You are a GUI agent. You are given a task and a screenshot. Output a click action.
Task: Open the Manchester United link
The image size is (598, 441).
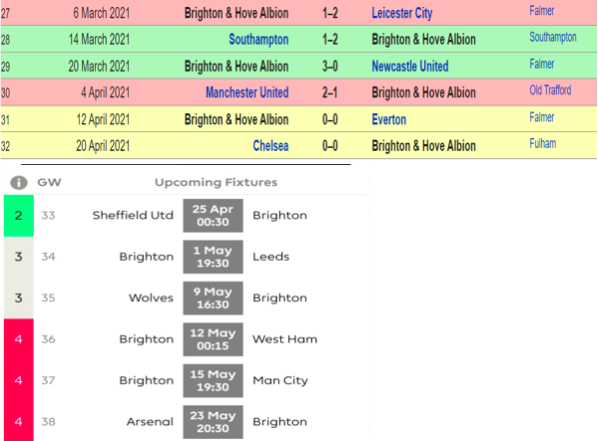point(247,92)
